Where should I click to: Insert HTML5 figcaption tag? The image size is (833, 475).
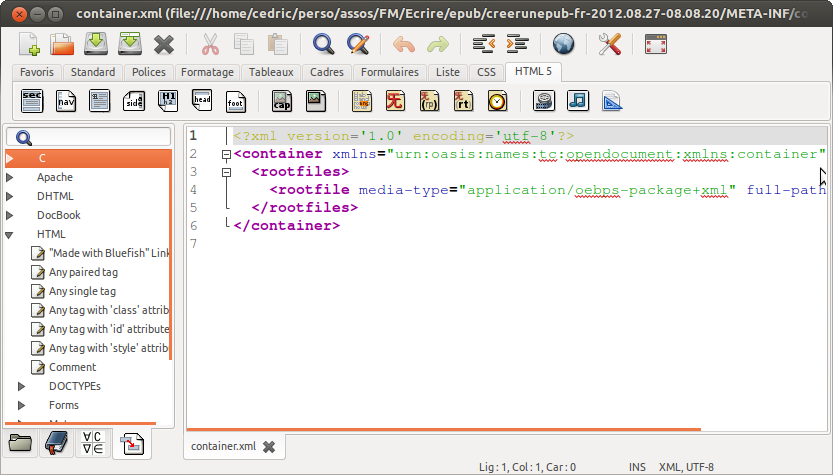(282, 101)
